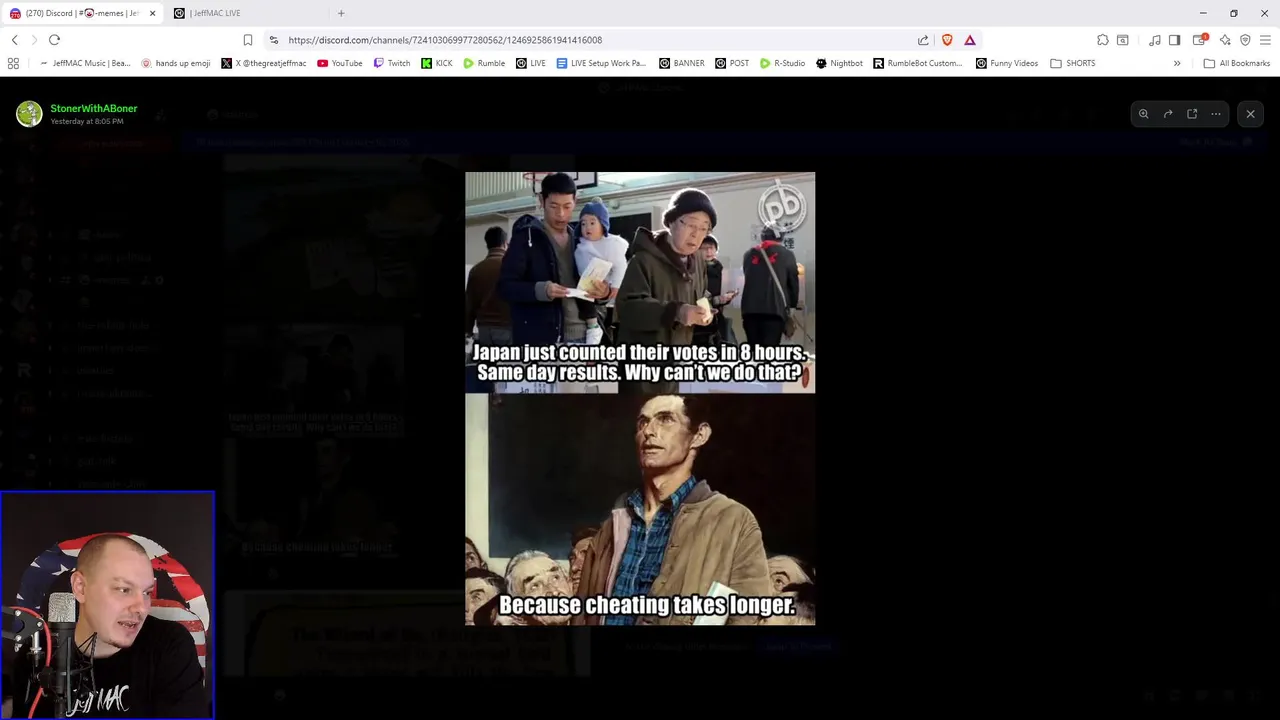Screen dimensions: 1280x720
Task: Open the apps grid icon in bookmarks bar
Action: [13, 63]
